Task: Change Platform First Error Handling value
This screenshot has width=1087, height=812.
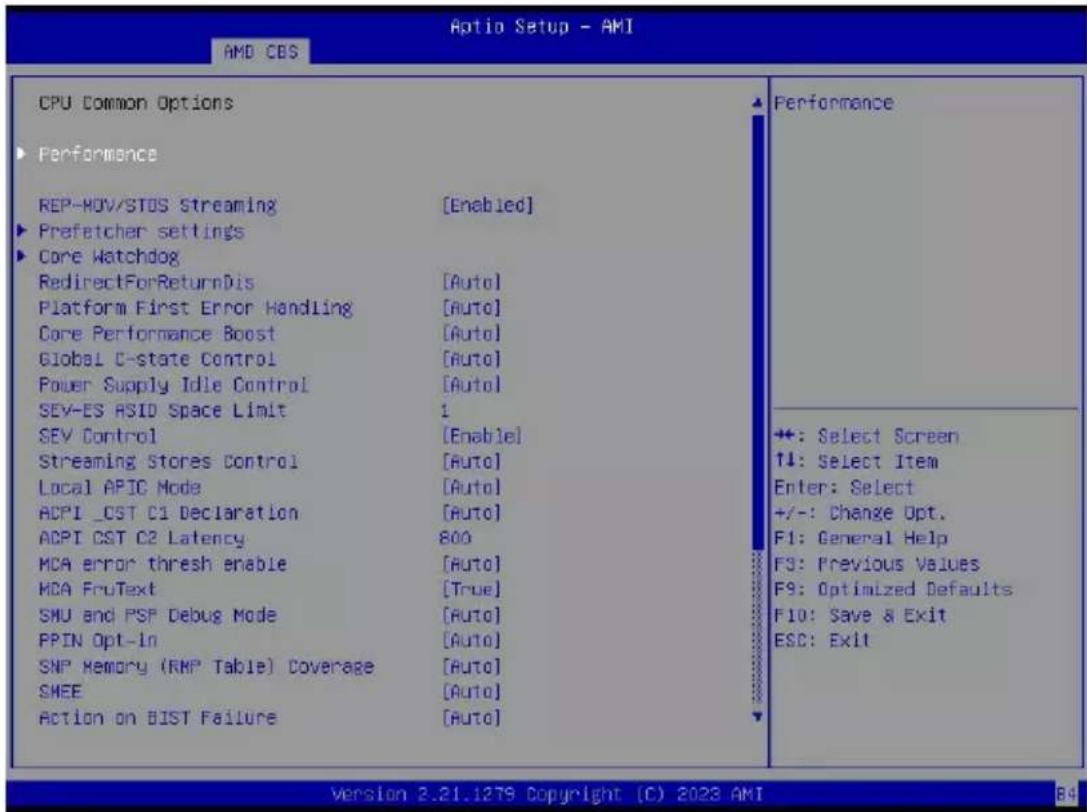Action: point(471,308)
